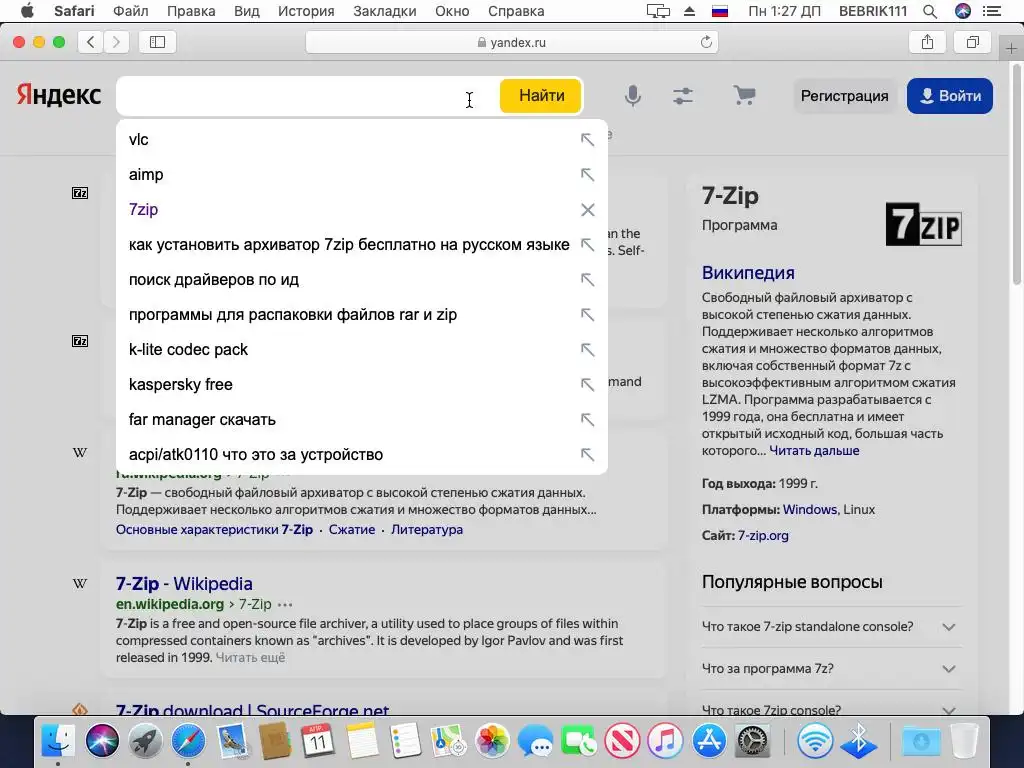Open Finder in the Dock

pyautogui.click(x=58, y=741)
